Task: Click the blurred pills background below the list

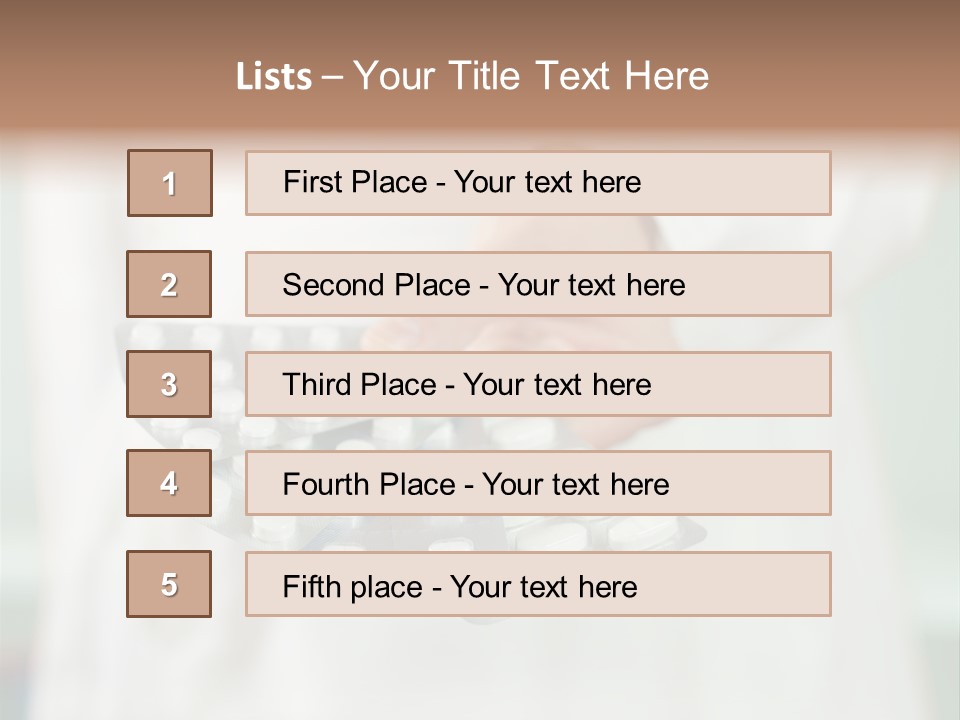Action: coord(480,660)
